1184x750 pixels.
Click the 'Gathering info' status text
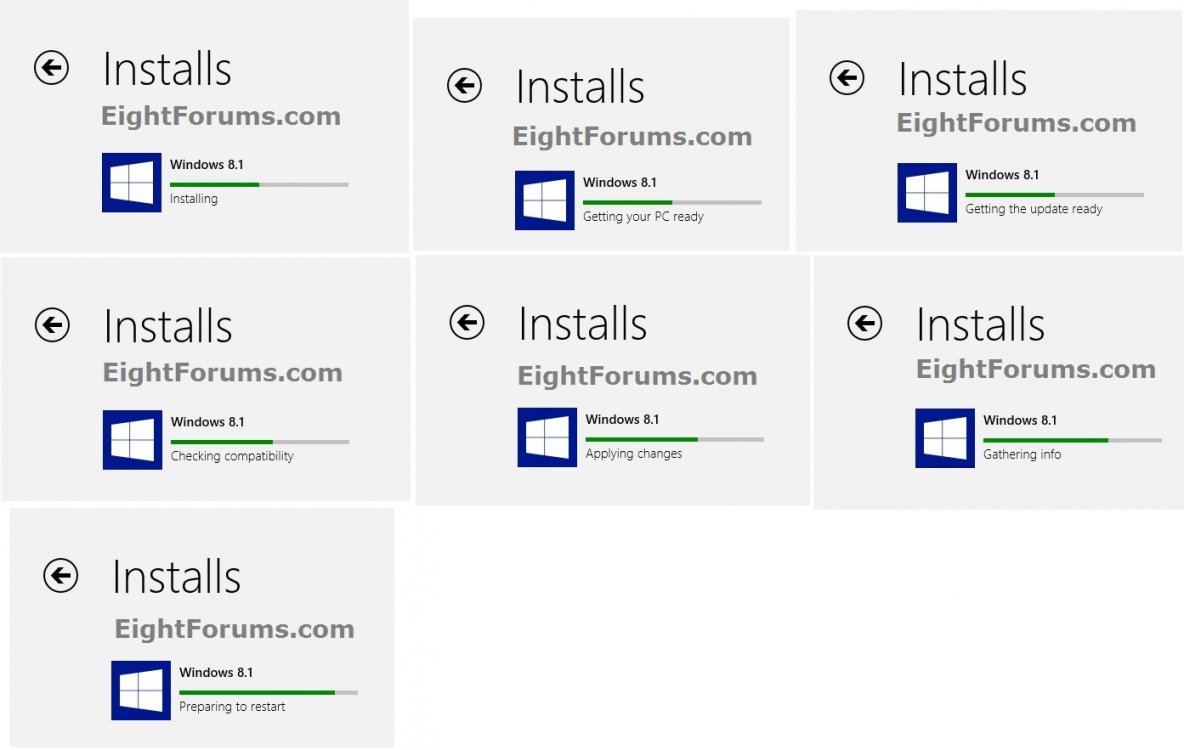[x=1022, y=455]
